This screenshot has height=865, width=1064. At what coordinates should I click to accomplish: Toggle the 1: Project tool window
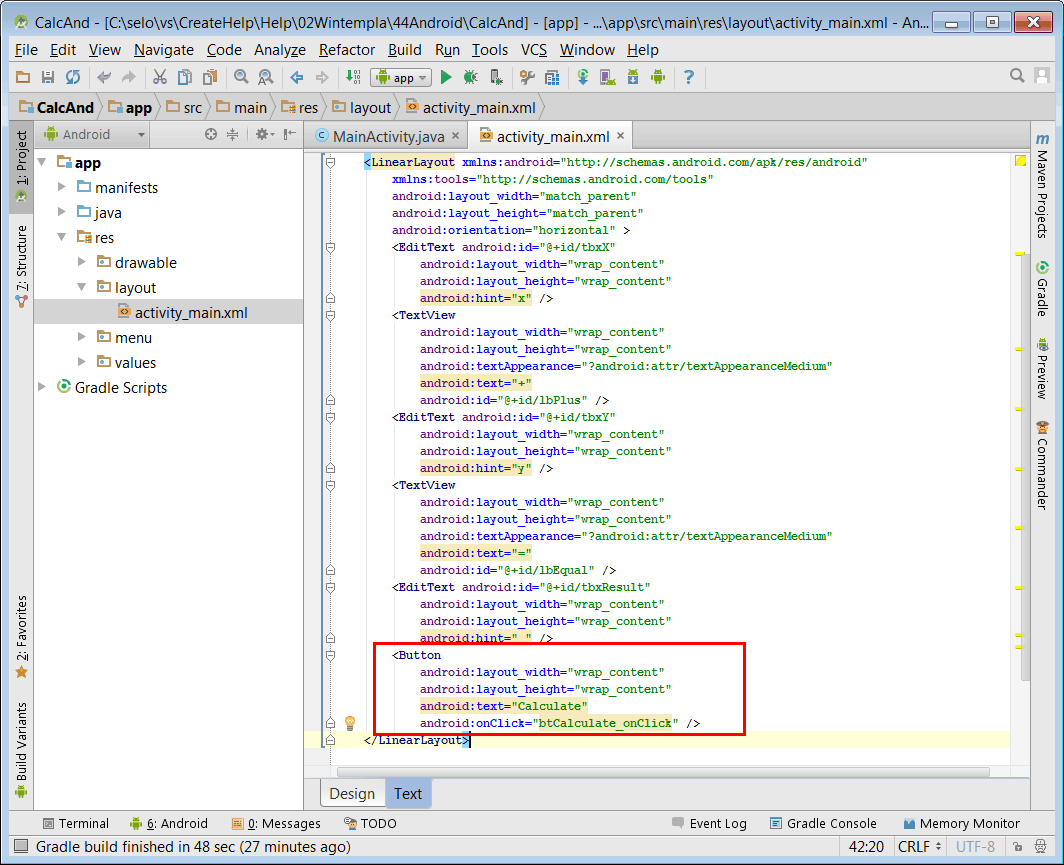coord(21,166)
